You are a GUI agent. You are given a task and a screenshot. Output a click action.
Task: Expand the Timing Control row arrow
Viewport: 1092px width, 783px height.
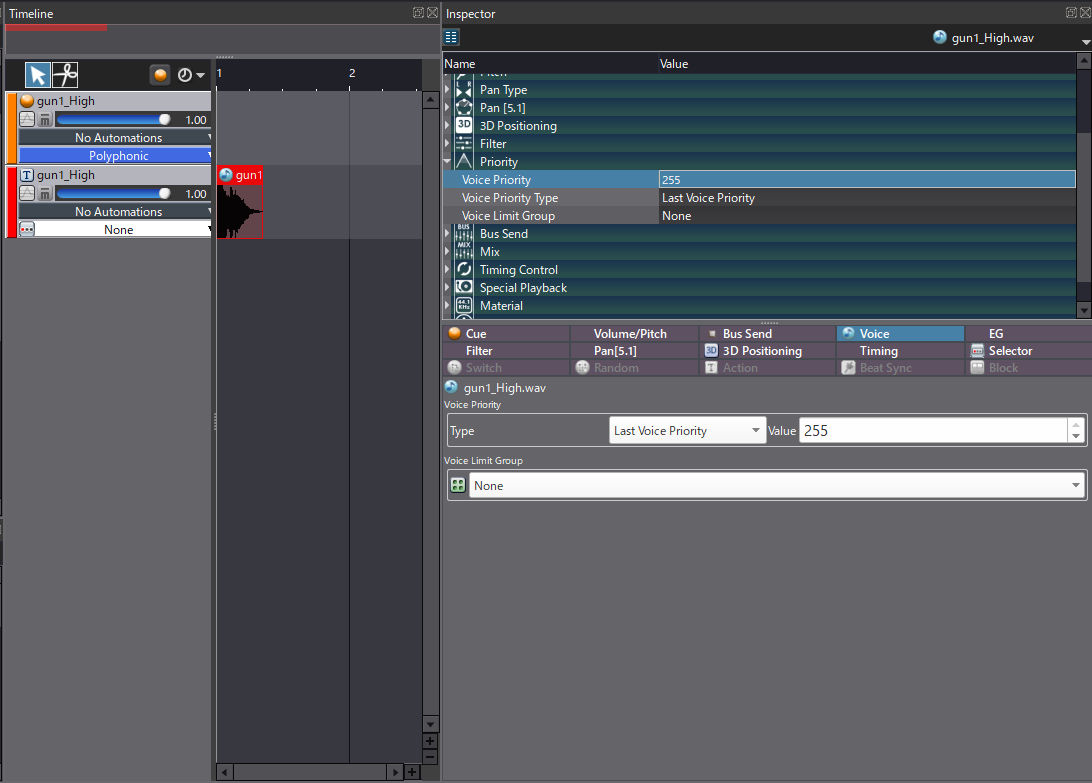tap(448, 269)
